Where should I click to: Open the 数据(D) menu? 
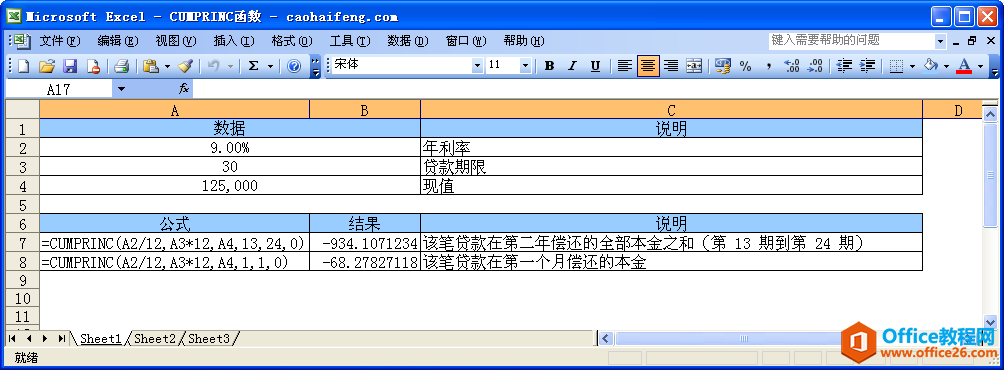[x=408, y=41]
